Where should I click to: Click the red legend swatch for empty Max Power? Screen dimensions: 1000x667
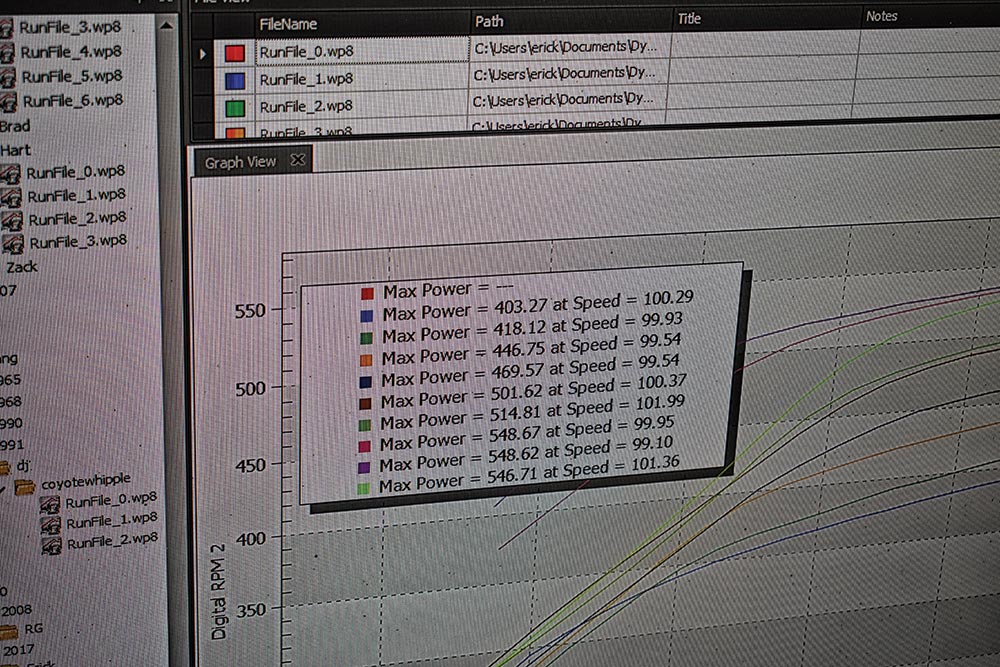(367, 293)
